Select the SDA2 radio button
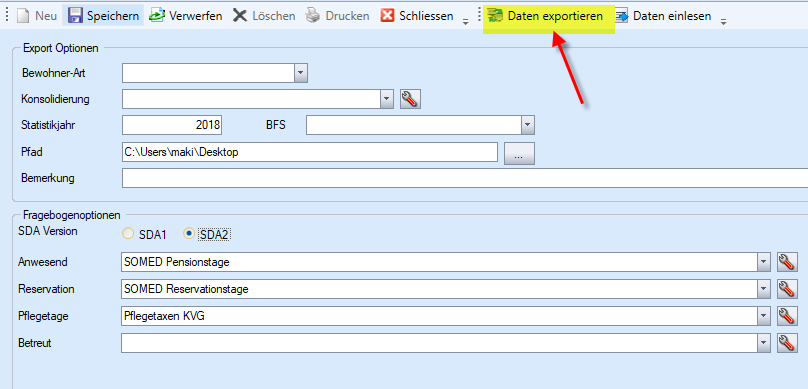 (189, 234)
